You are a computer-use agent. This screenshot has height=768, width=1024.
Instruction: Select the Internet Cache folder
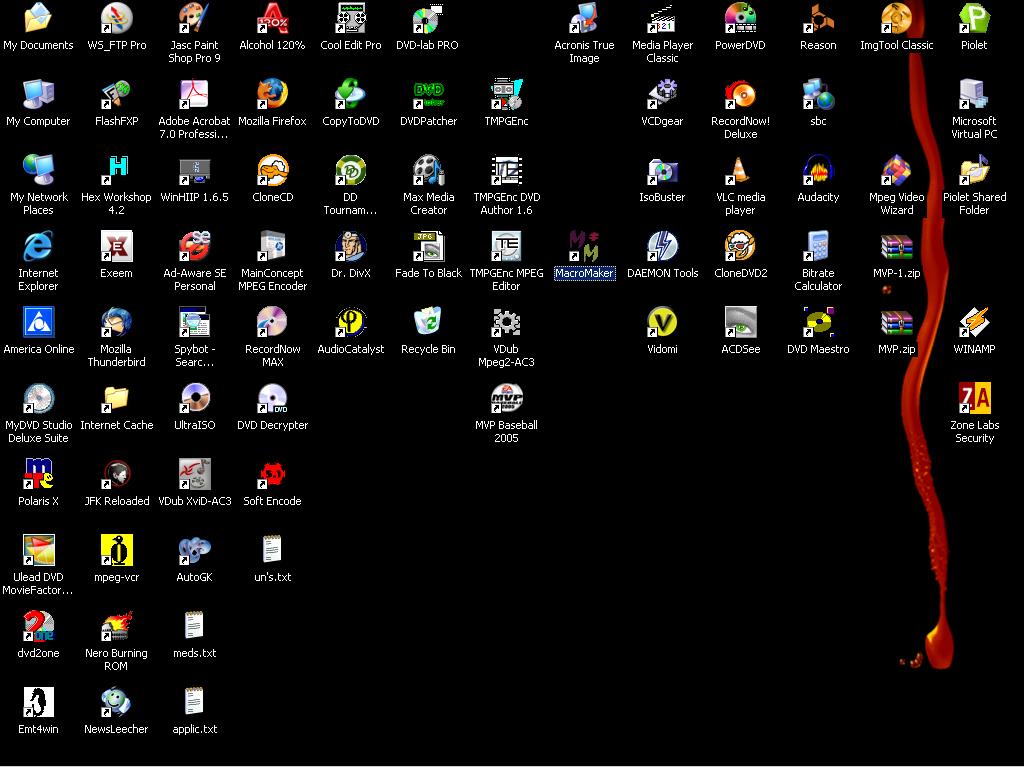coord(117,398)
